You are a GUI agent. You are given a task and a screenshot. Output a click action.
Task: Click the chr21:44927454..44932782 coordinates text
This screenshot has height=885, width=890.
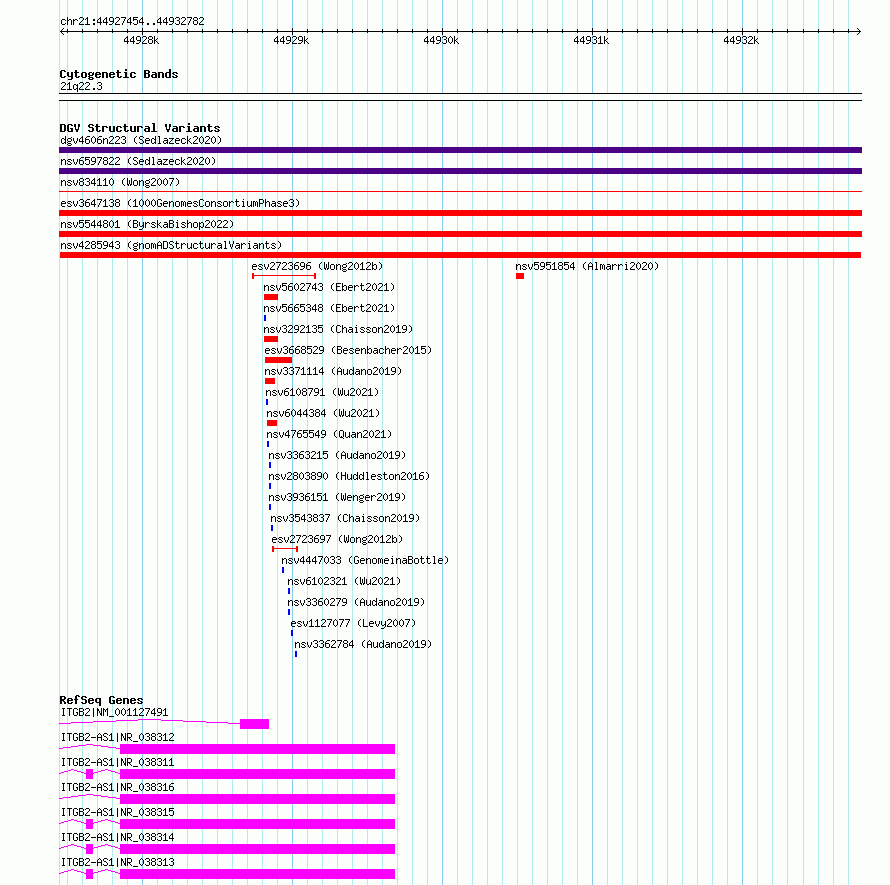(x=132, y=22)
